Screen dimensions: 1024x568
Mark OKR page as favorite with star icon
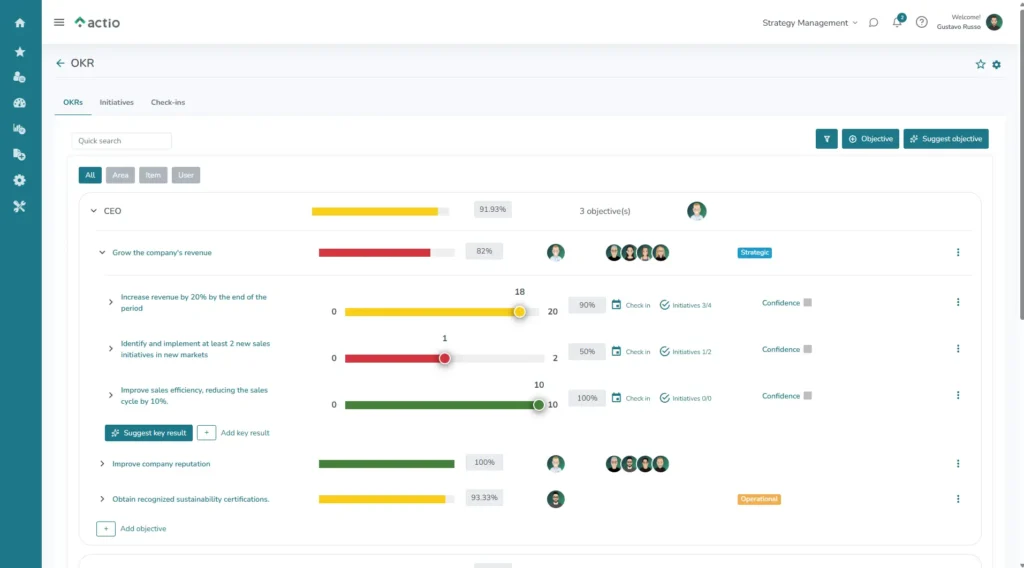(x=980, y=64)
